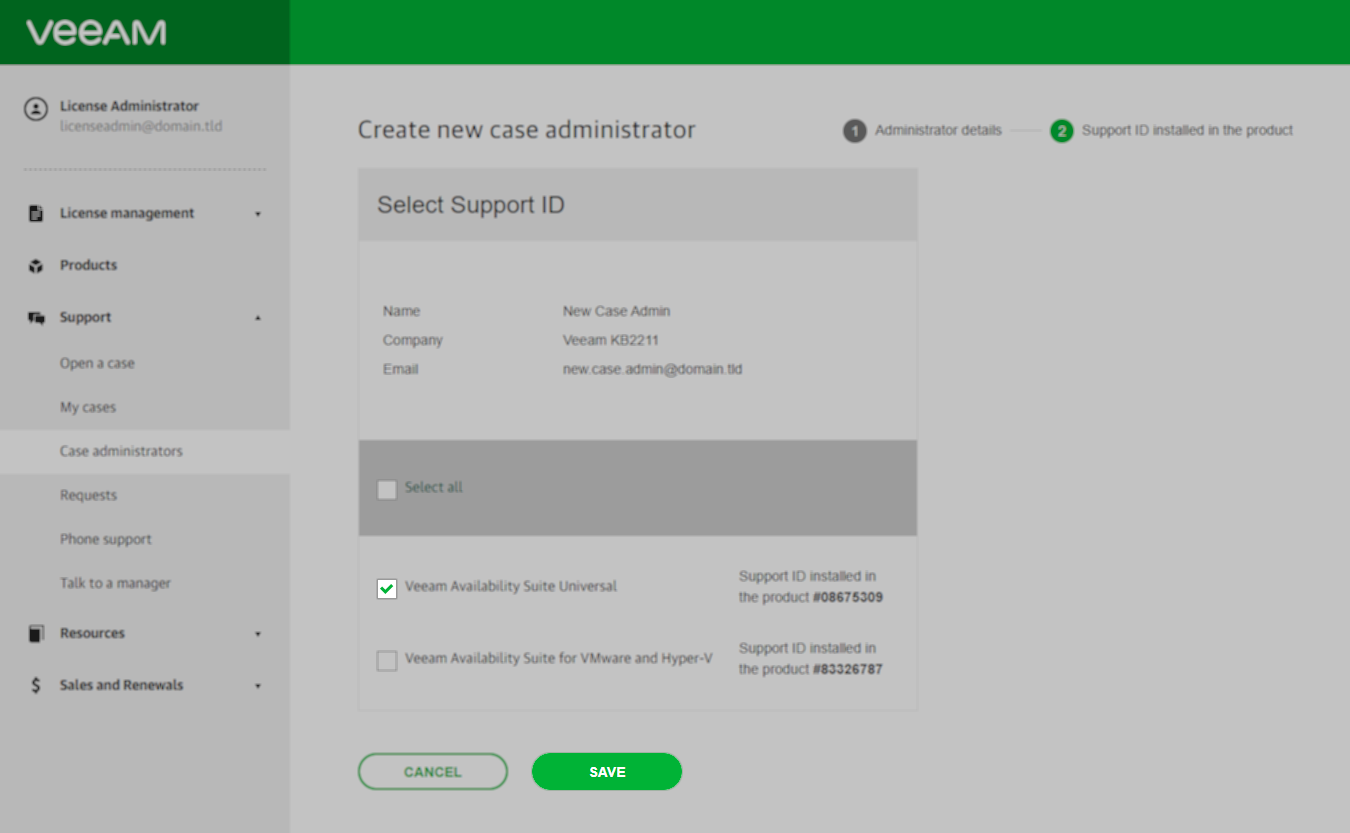The height and width of the screenshot is (833, 1350).
Task: Click the License Administrator name
Action: point(129,106)
